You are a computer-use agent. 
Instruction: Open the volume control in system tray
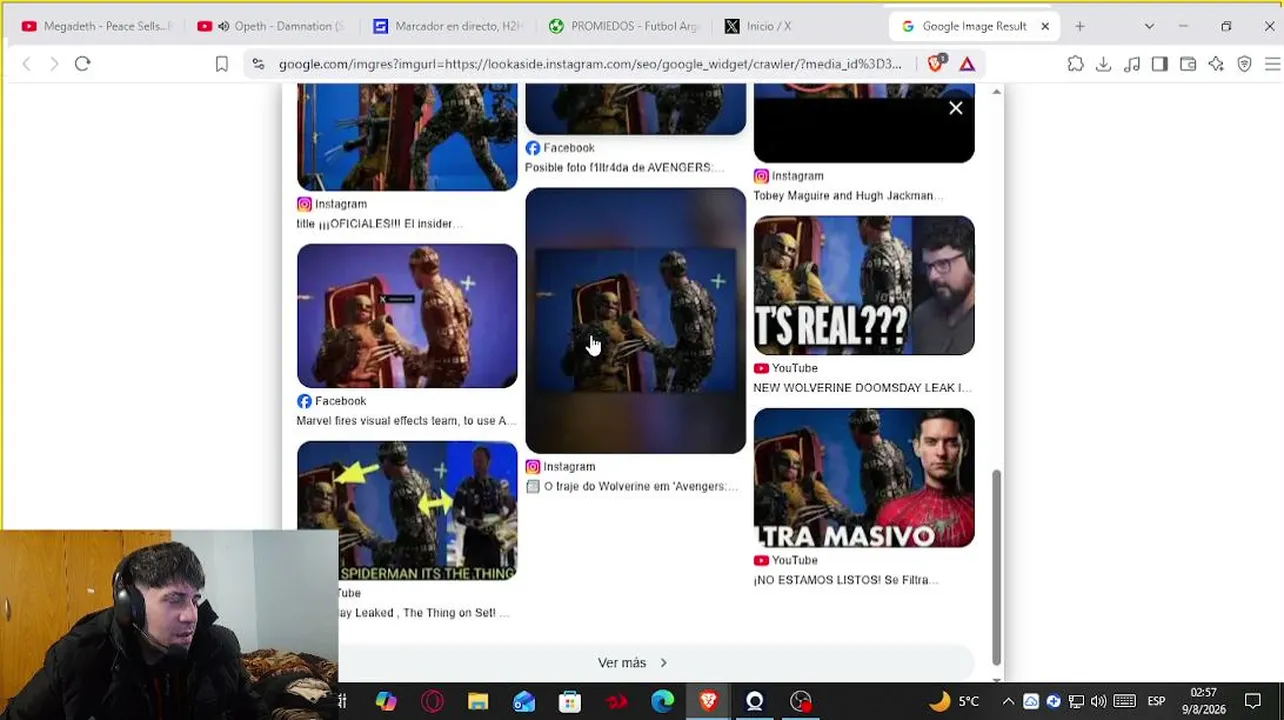coord(1099,702)
